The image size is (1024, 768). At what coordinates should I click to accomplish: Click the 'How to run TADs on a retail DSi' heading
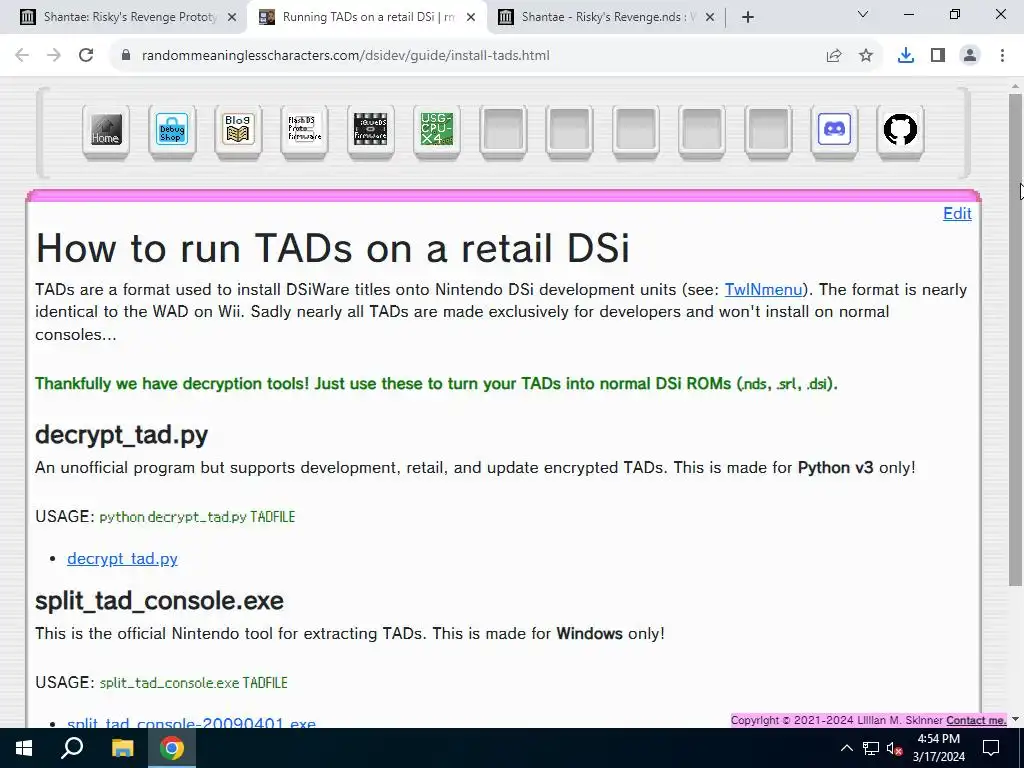pos(332,248)
